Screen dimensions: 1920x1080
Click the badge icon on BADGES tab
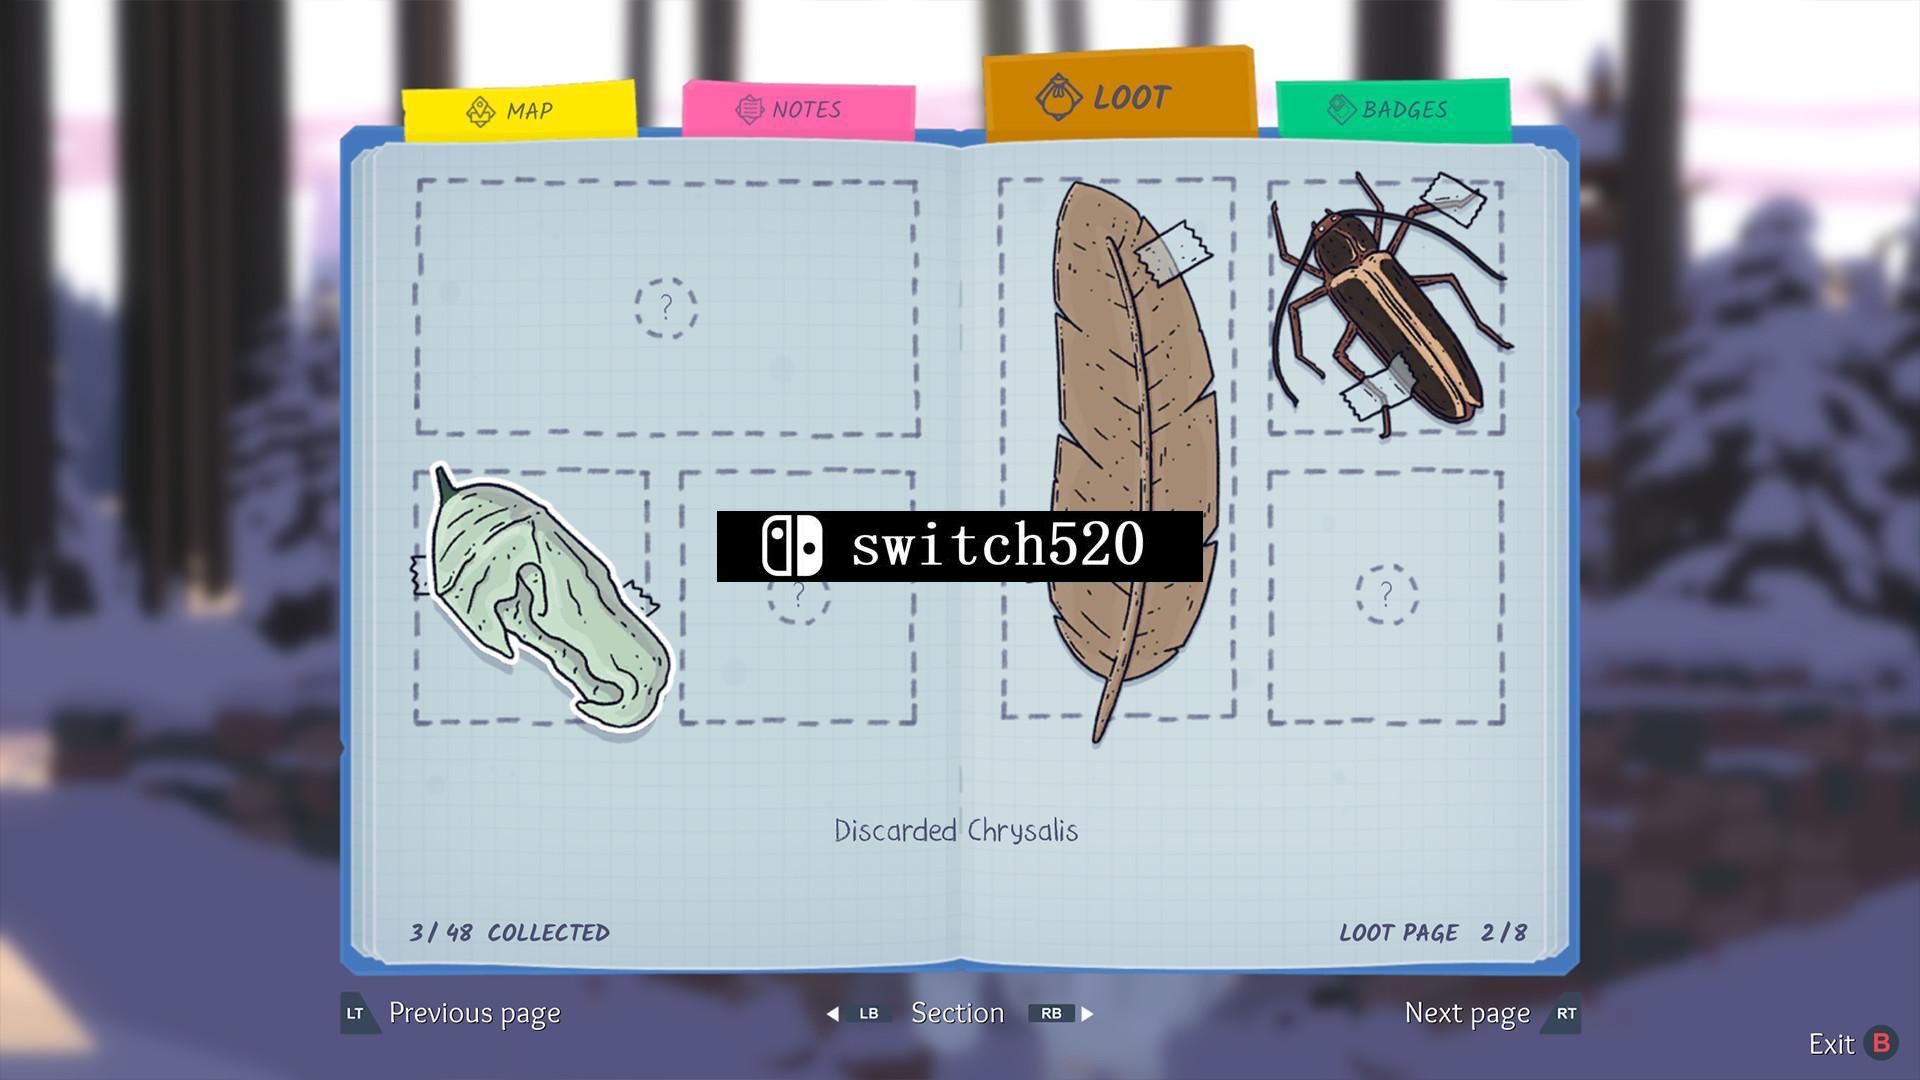pos(1341,108)
